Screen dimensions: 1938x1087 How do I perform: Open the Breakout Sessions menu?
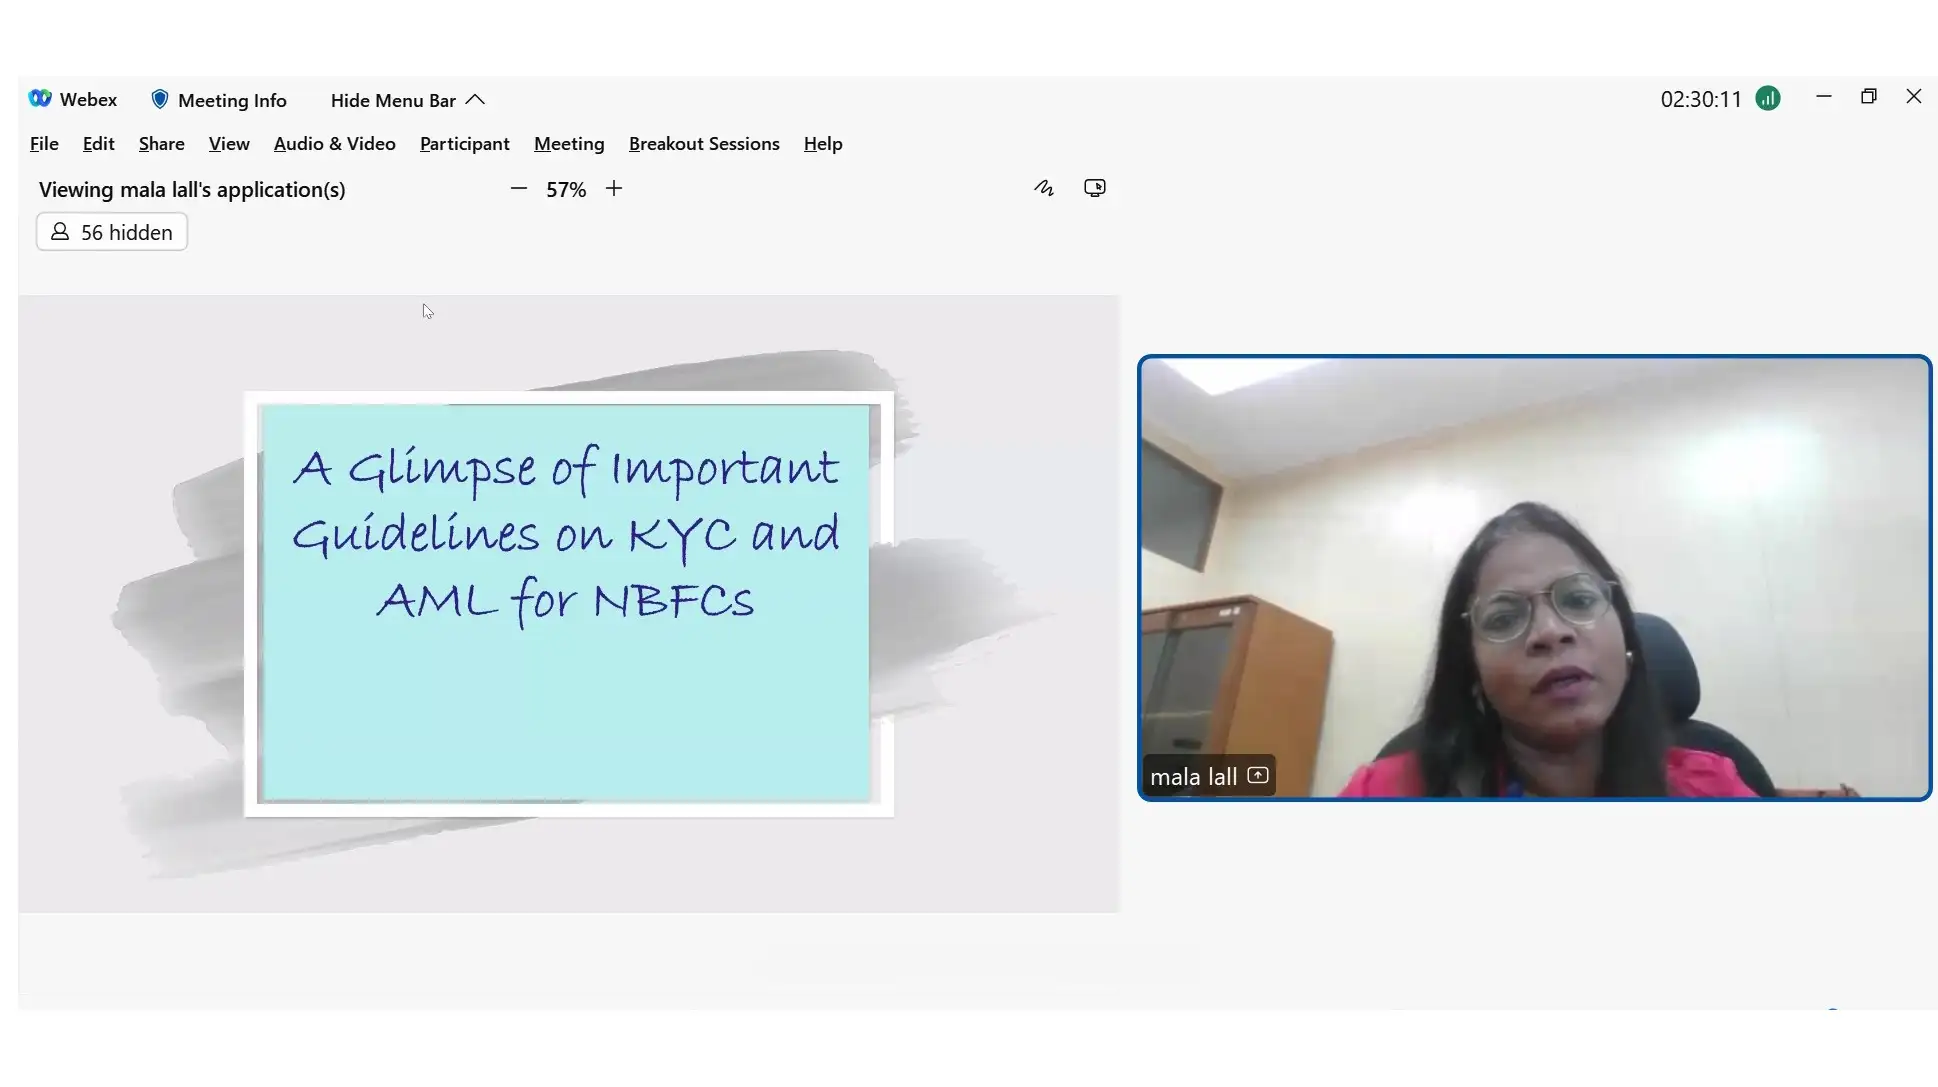(704, 144)
